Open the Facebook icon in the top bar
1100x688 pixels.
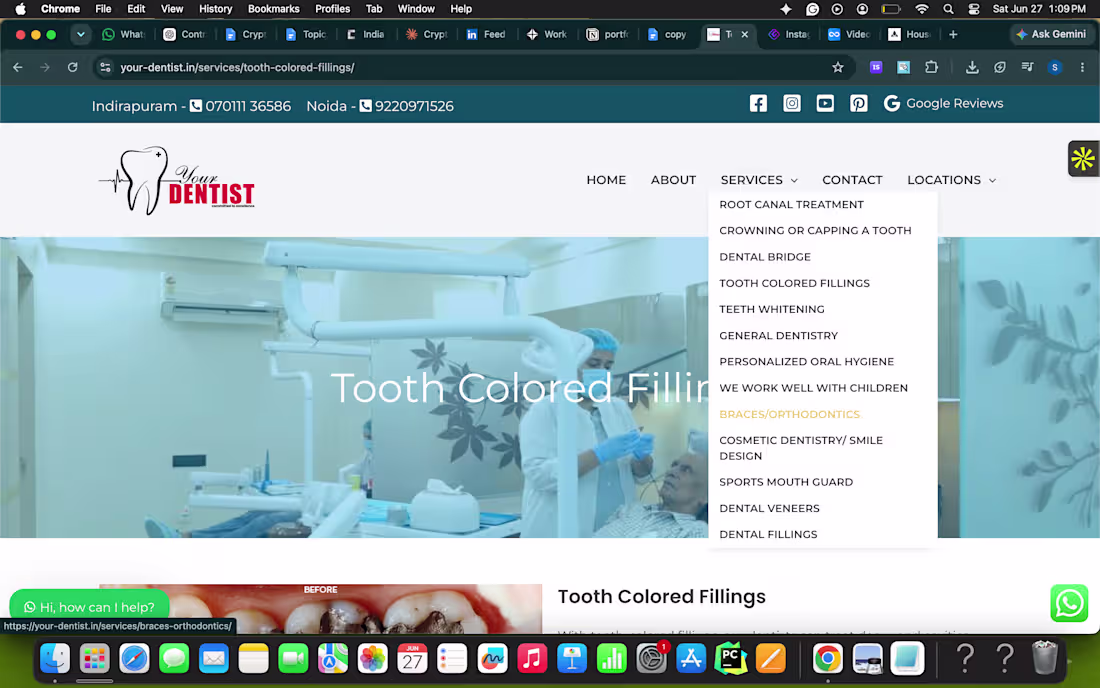coord(758,103)
